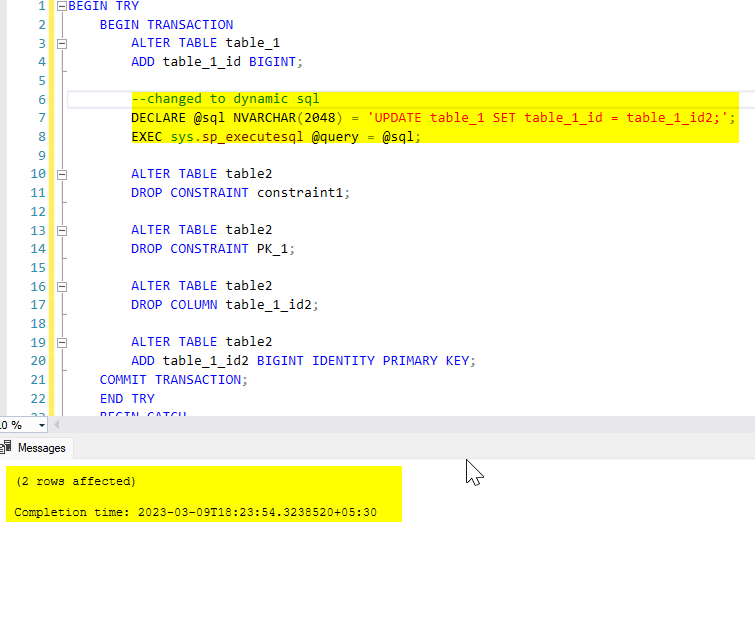Click the 'sys.sp_executesql' procedure name
Image resolution: width=755 pixels, height=621 pixels.
[237, 137]
